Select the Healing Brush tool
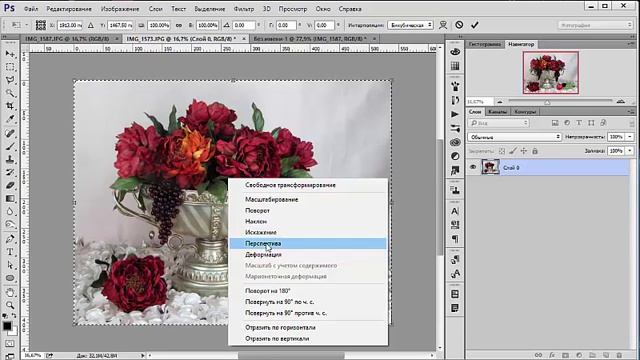The image size is (640, 360). click(10, 133)
